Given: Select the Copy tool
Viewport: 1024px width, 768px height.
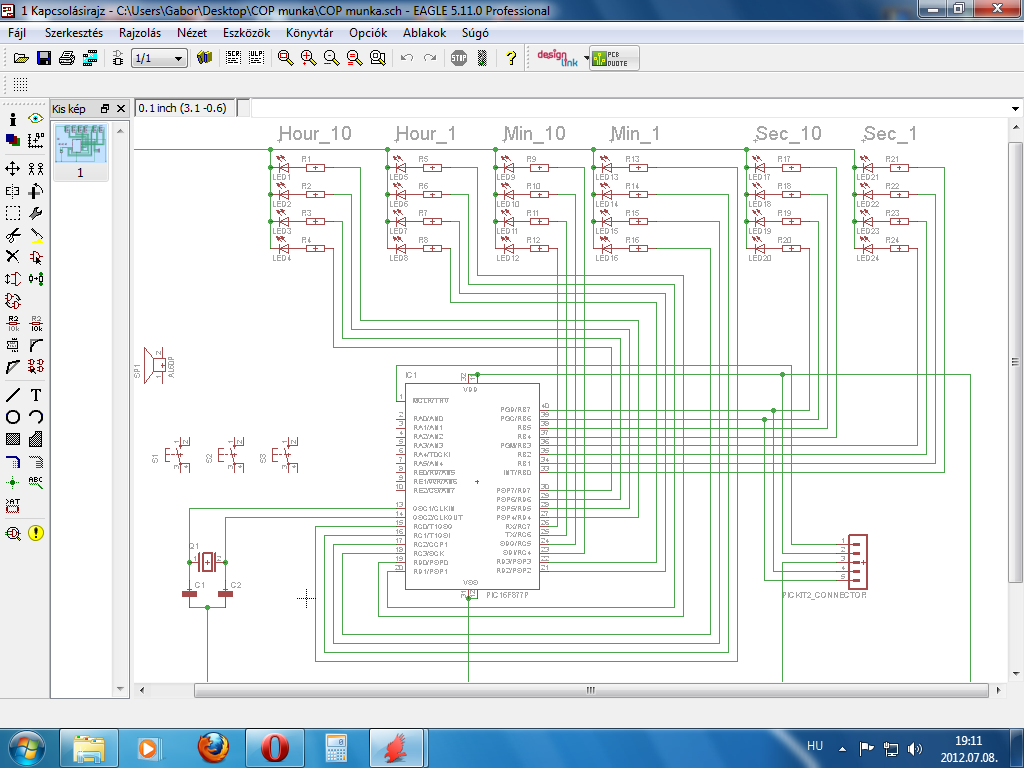Looking at the screenshot, I should point(36,169).
